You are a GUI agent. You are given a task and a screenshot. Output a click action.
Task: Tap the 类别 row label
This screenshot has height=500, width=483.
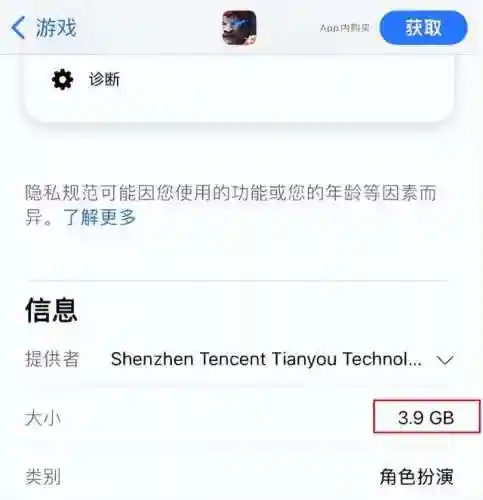tap(43, 477)
